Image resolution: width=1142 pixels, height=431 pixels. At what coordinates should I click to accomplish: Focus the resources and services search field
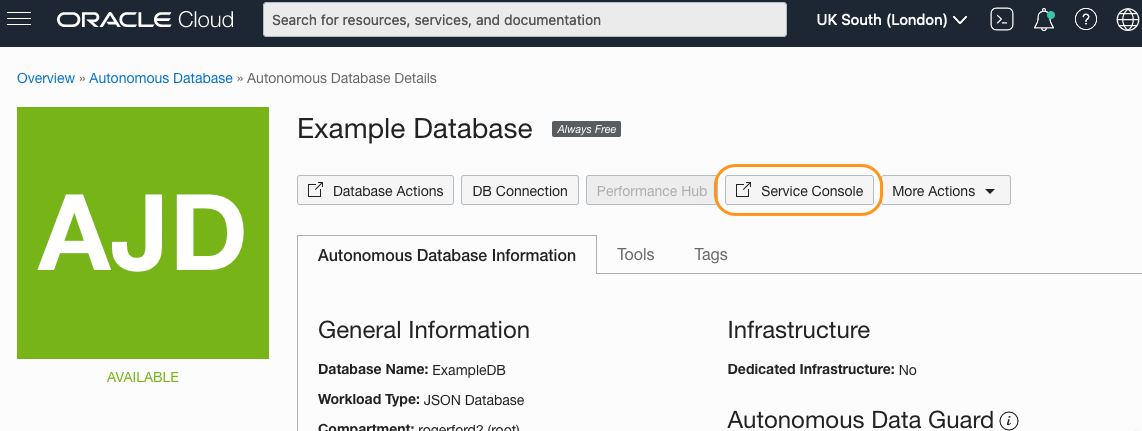click(x=525, y=19)
